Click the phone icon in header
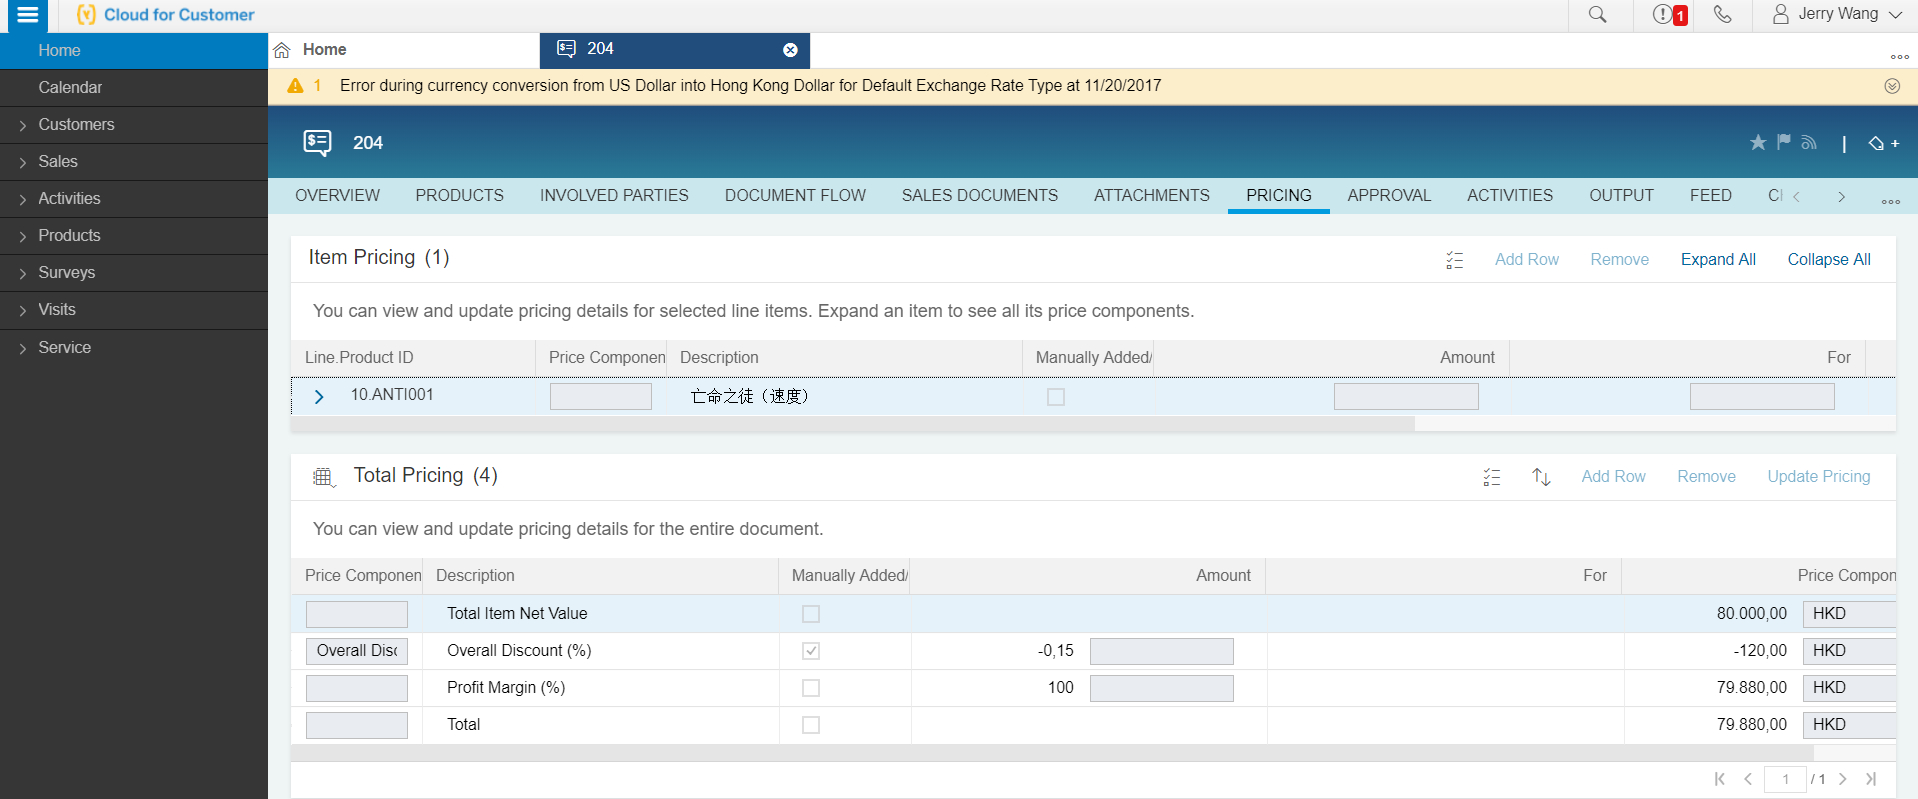1918x799 pixels. (1722, 15)
